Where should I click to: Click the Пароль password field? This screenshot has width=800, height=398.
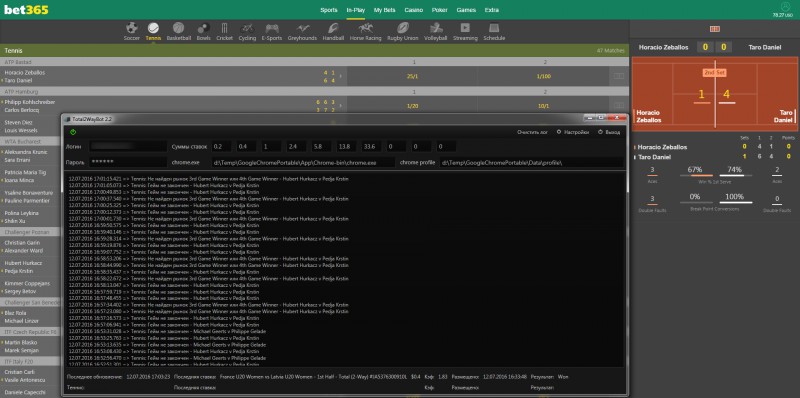coord(128,162)
